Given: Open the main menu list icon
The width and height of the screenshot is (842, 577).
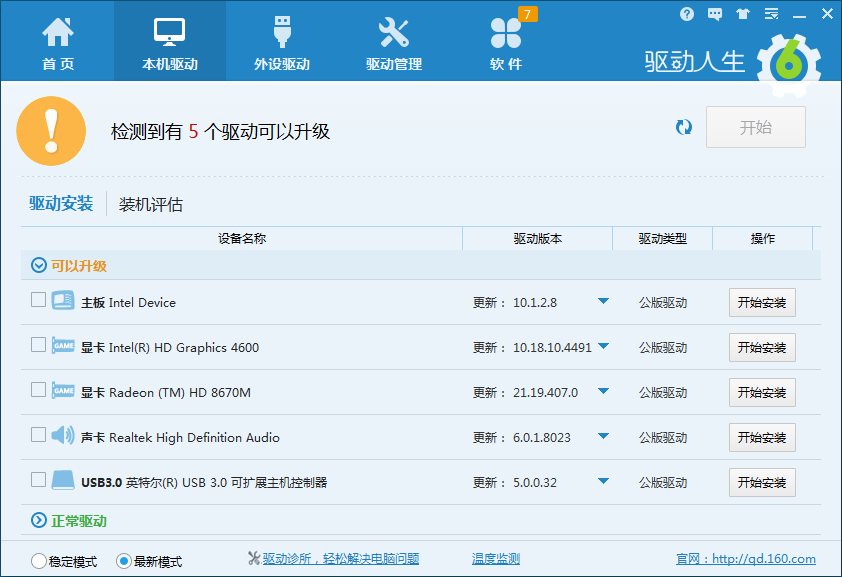Looking at the screenshot, I should (772, 14).
